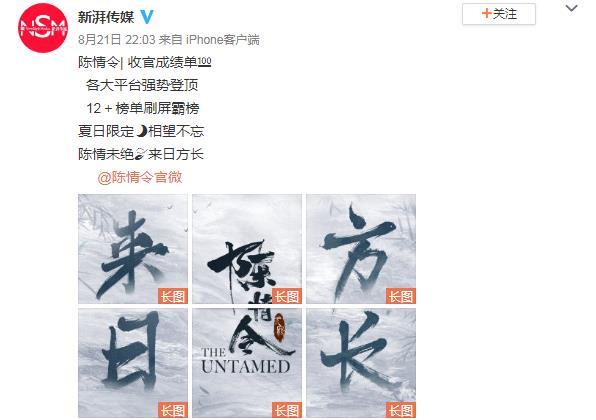Click the blue verified V badge
This screenshot has height=420, width=596.
pos(147,17)
